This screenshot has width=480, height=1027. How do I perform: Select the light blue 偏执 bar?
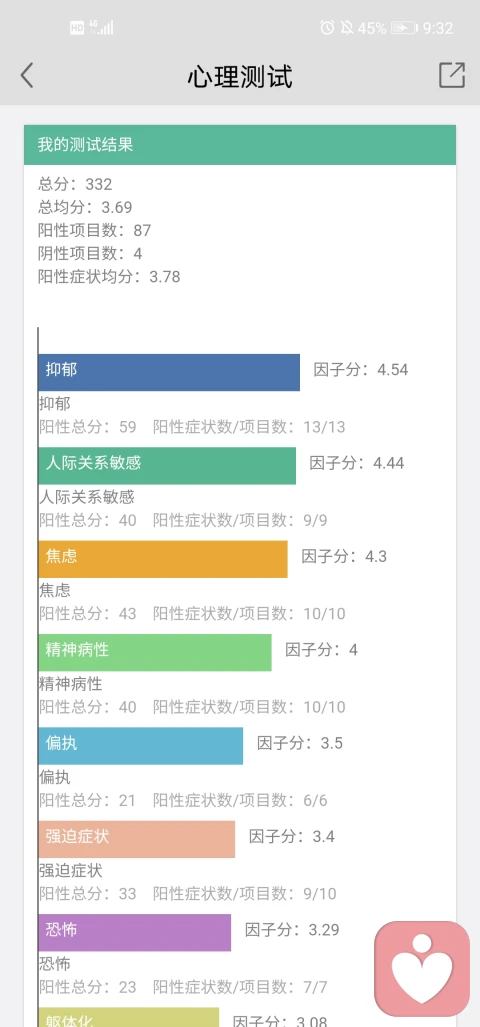pyautogui.click(x=141, y=745)
